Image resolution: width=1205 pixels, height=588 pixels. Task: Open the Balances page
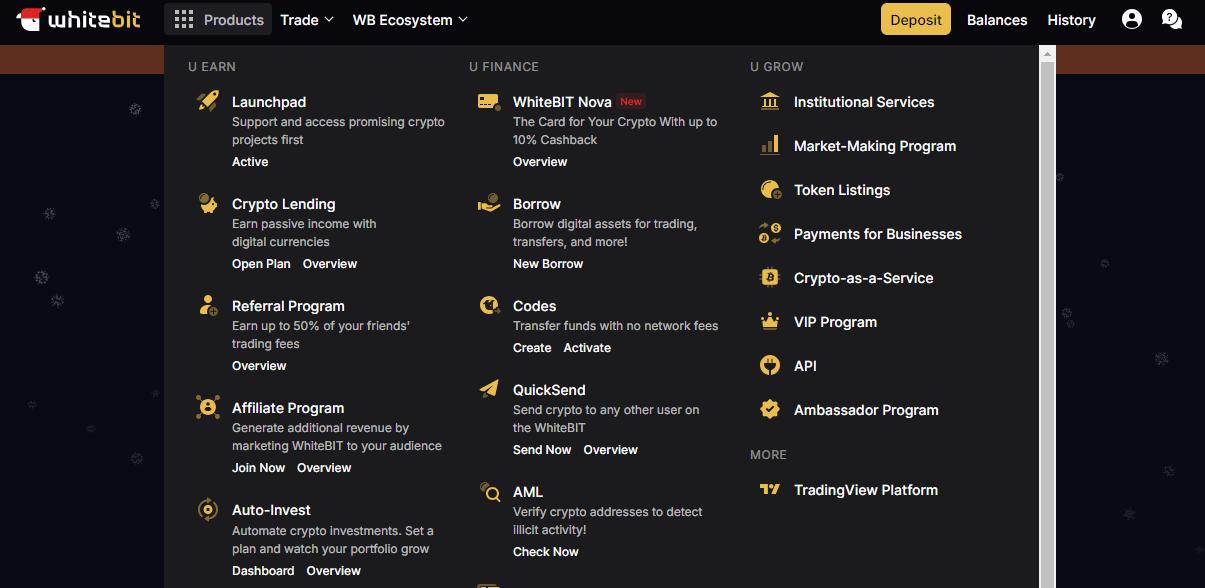[x=997, y=20]
